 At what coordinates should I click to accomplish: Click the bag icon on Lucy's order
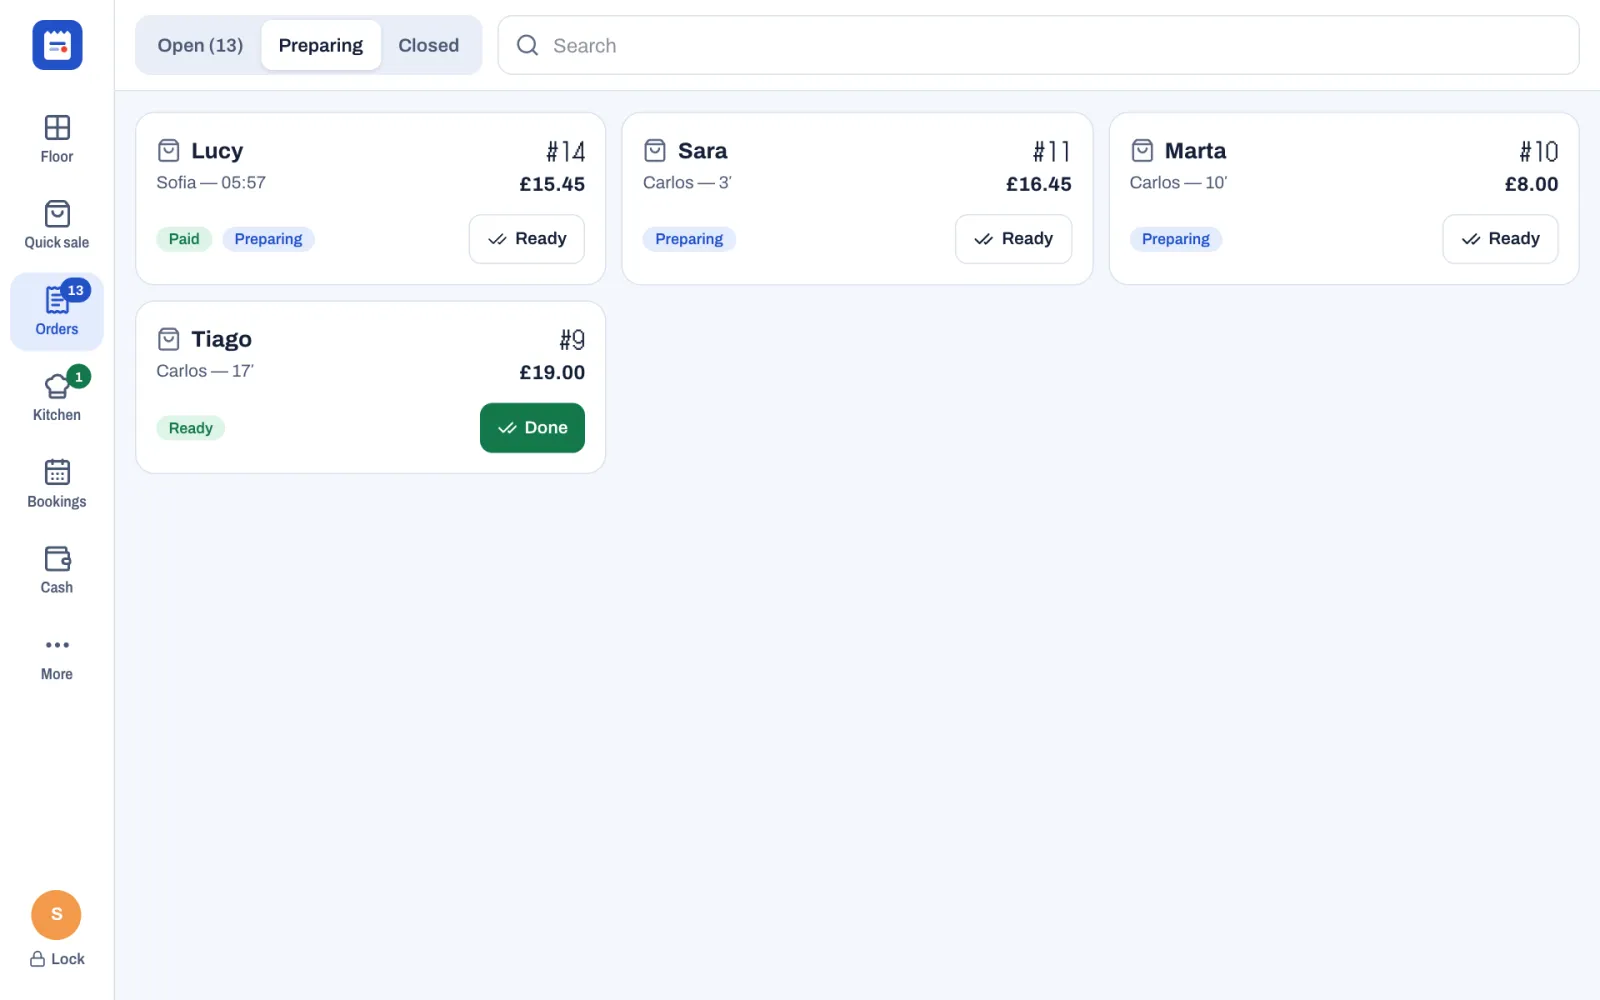[169, 151]
